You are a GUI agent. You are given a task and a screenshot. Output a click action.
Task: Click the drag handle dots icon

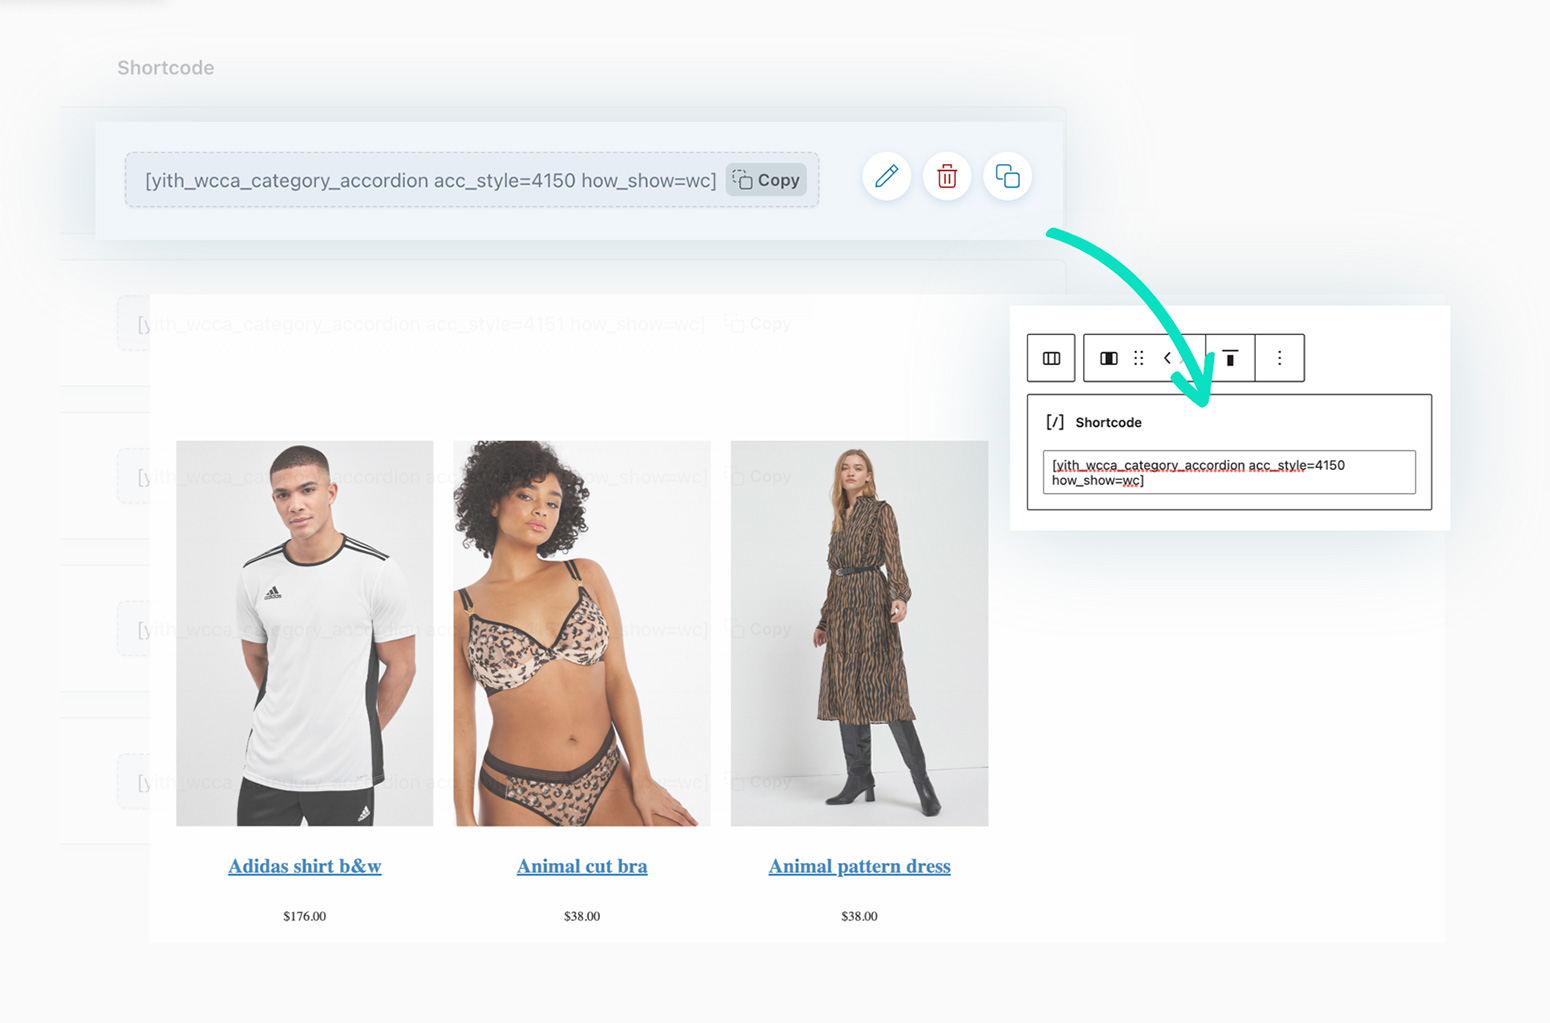pos(1138,358)
